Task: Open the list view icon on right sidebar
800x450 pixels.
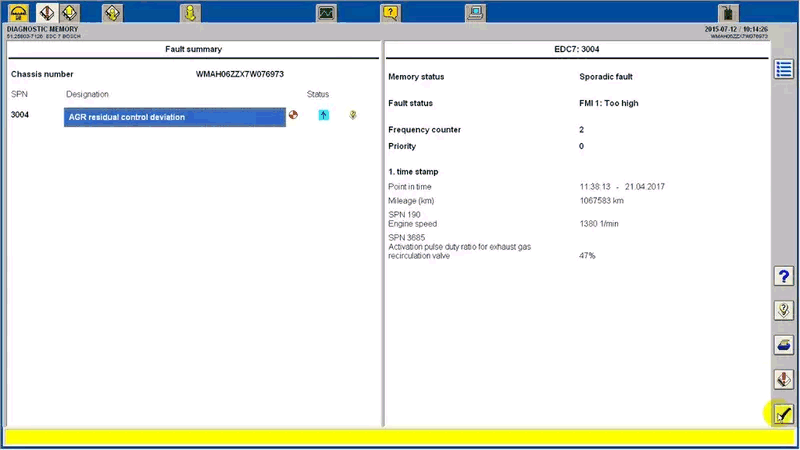Action: click(x=784, y=69)
